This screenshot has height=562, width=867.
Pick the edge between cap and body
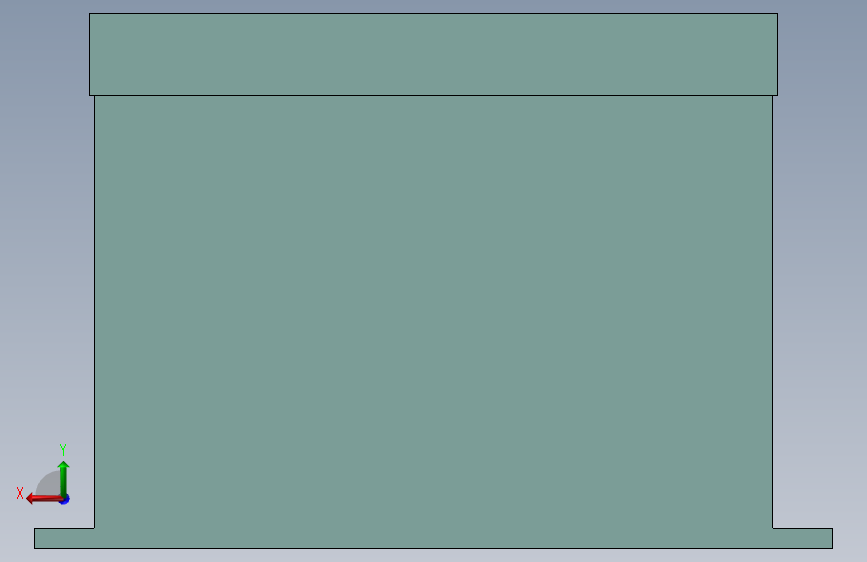pos(434,96)
